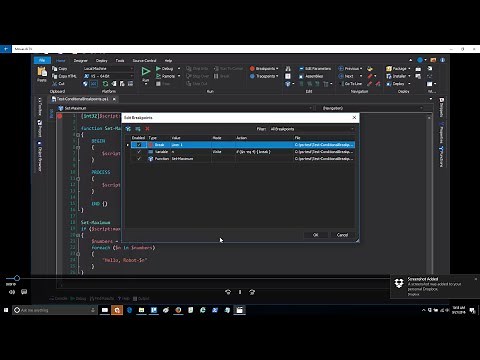Screen dimensions: 480x360
Task: Select the Set-Maximum Function breakpoint row
Action: click(x=243, y=159)
